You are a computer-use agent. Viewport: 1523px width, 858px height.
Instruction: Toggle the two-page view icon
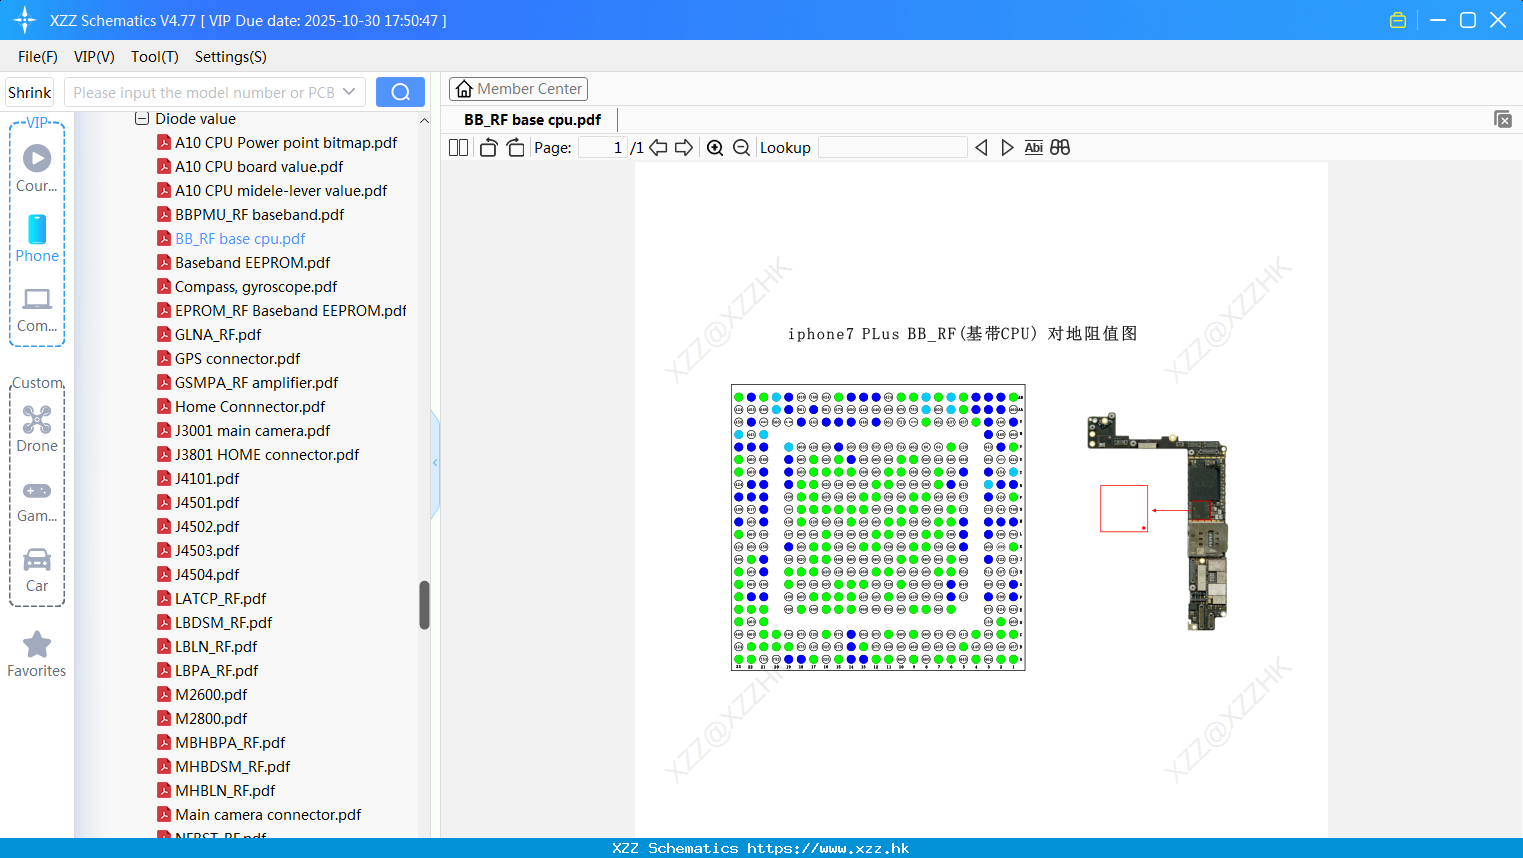(x=458, y=148)
